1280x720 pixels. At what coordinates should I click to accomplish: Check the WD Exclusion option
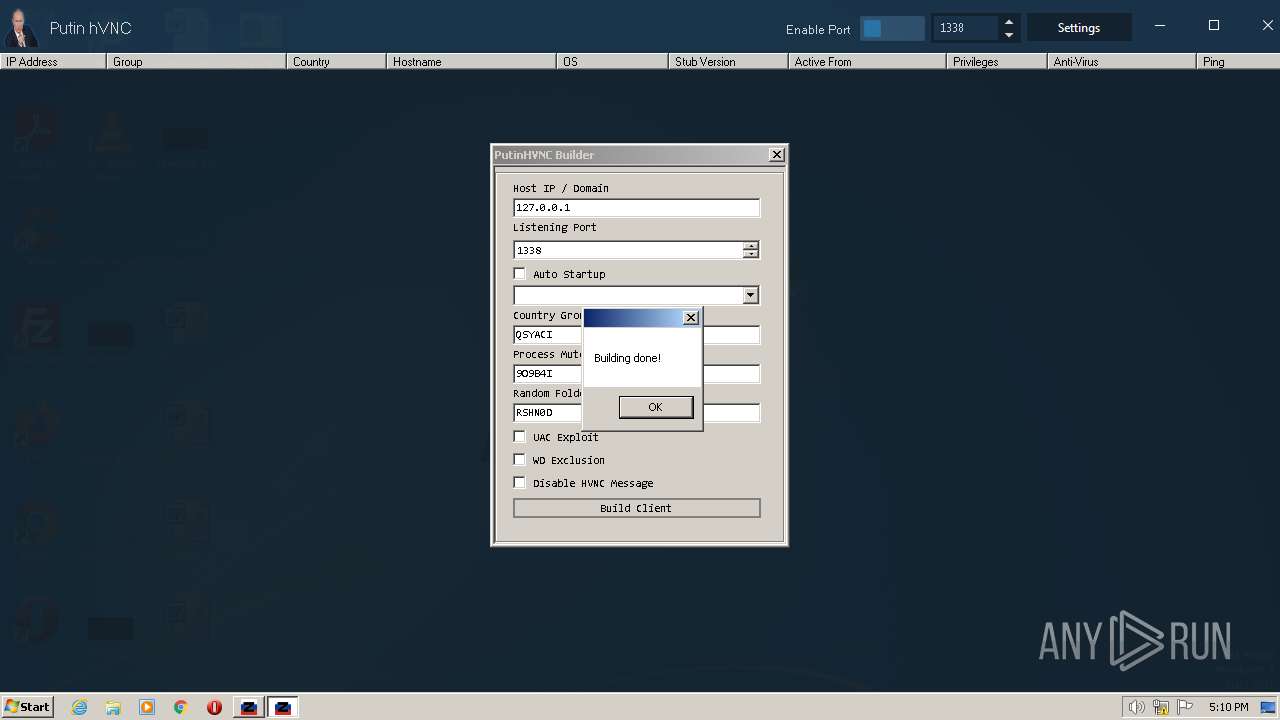[519, 459]
